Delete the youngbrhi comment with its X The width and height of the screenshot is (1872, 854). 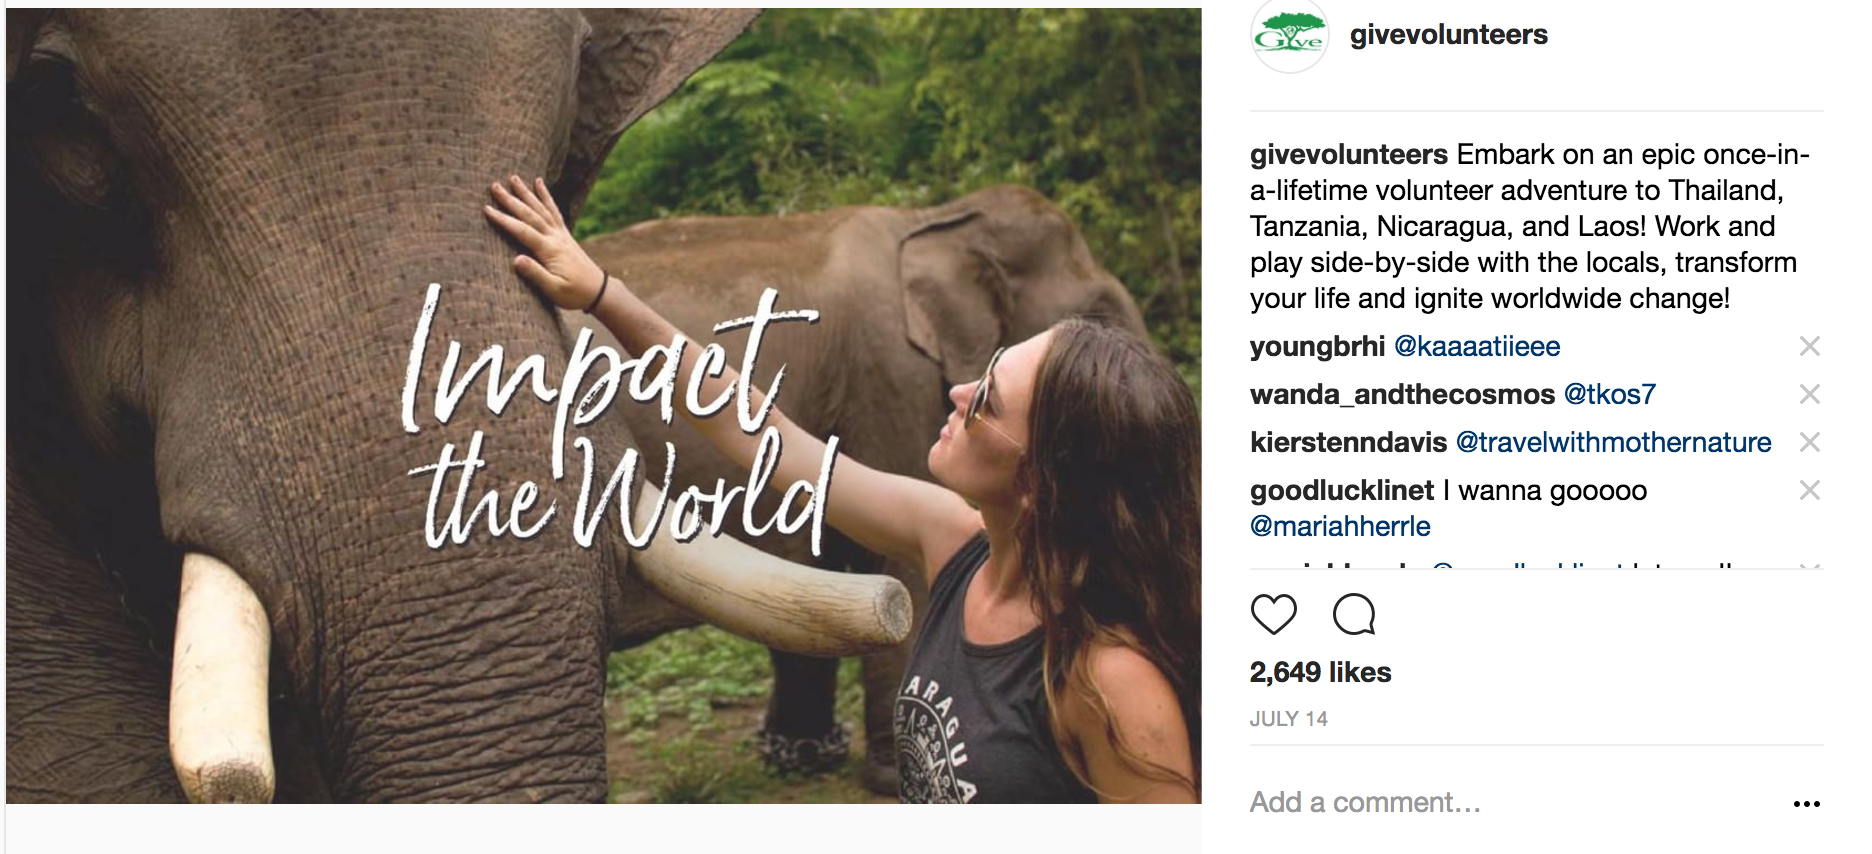1809,347
